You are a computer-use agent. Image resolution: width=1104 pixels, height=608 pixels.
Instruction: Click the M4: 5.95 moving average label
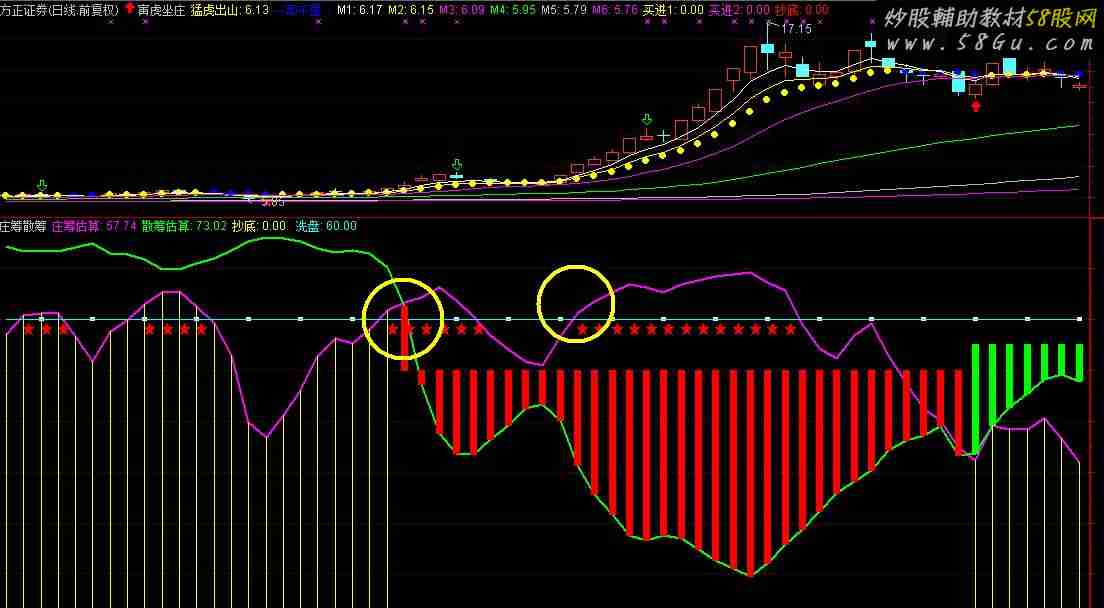pyautogui.click(x=513, y=10)
